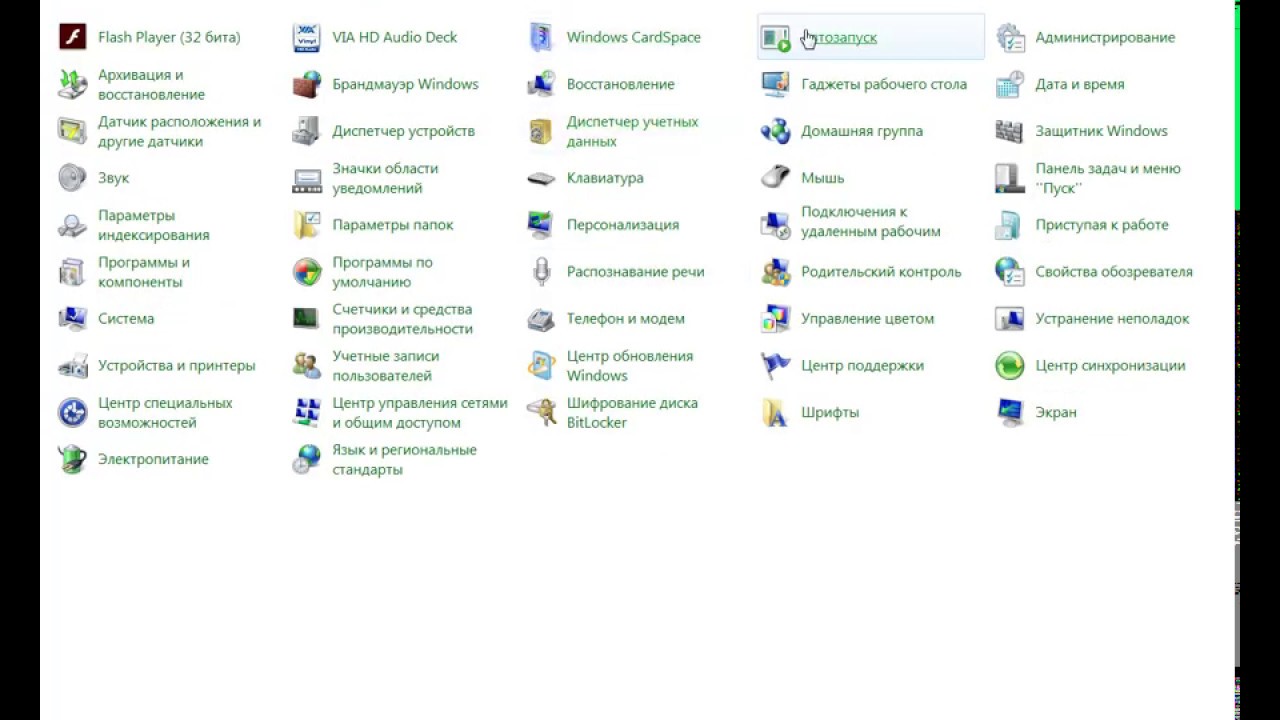The width and height of the screenshot is (1280, 720).
Task: Click Параметры папок link
Action: (392, 225)
